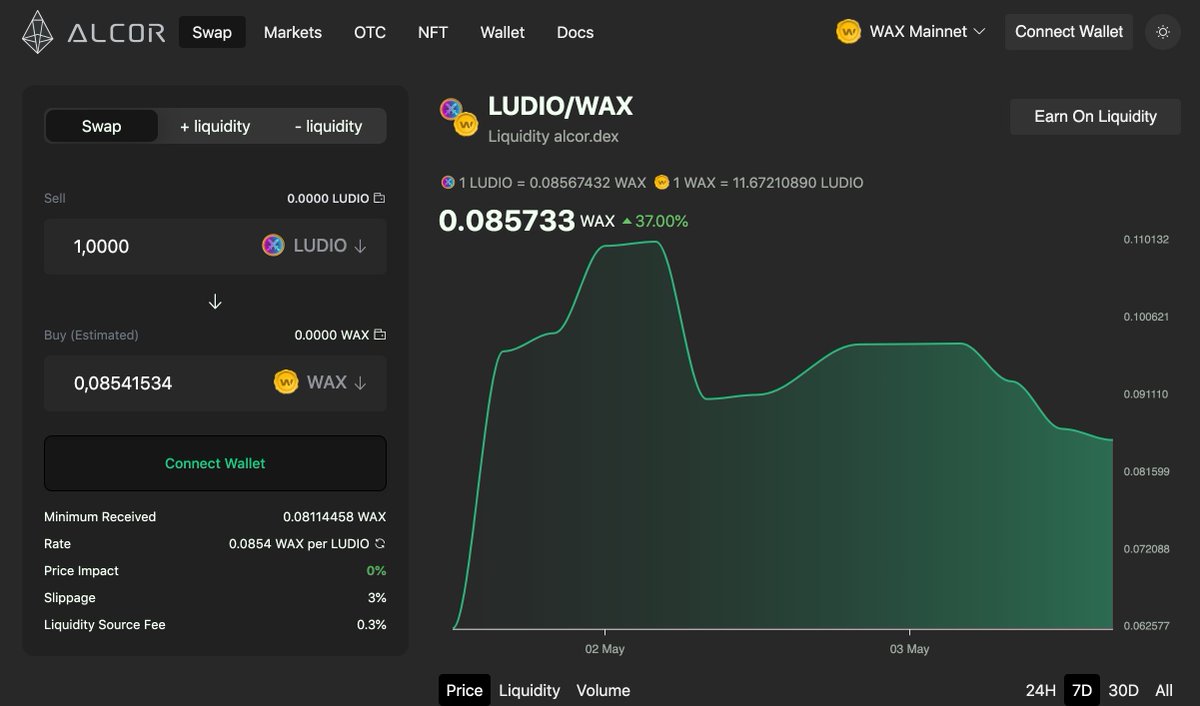Click the Price Impact 0% value
Screen dimensions: 1200x706
point(376,571)
